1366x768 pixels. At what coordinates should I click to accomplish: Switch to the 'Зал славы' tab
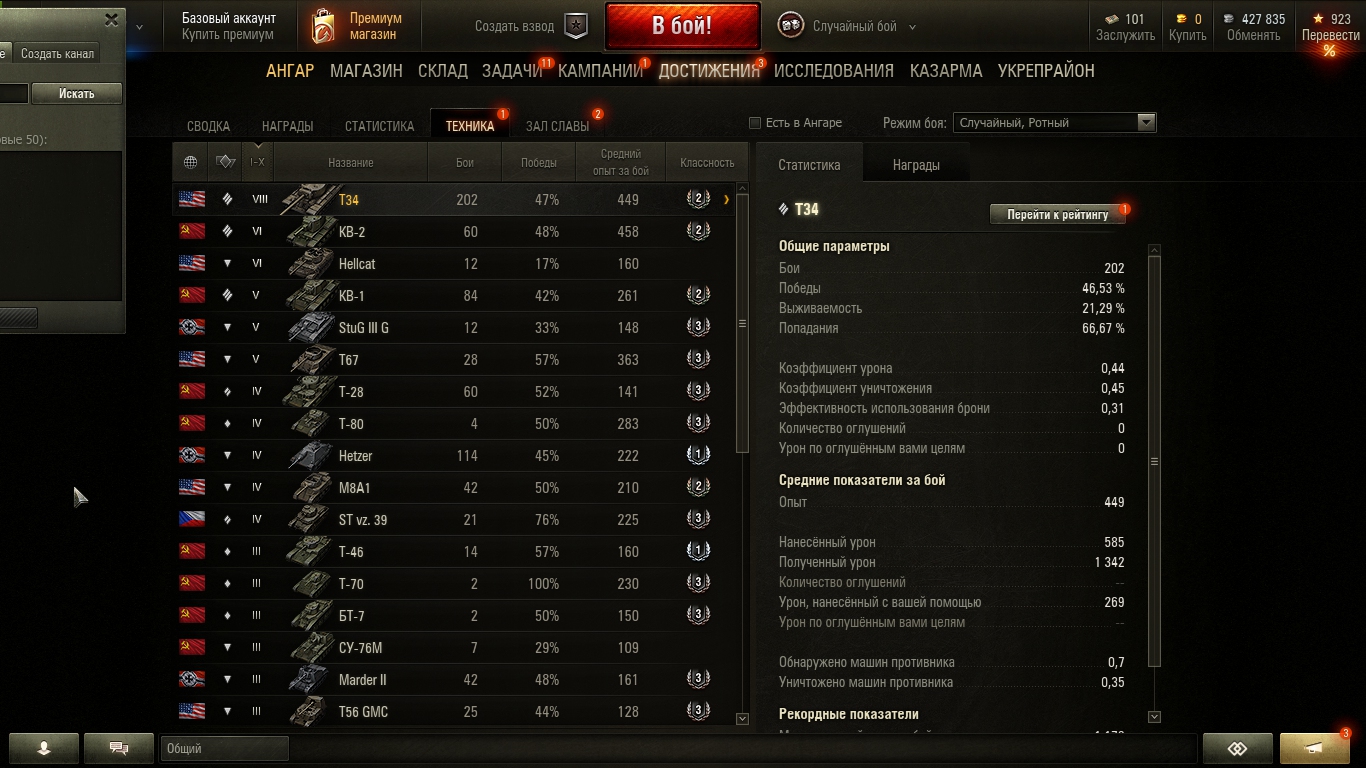click(x=557, y=126)
